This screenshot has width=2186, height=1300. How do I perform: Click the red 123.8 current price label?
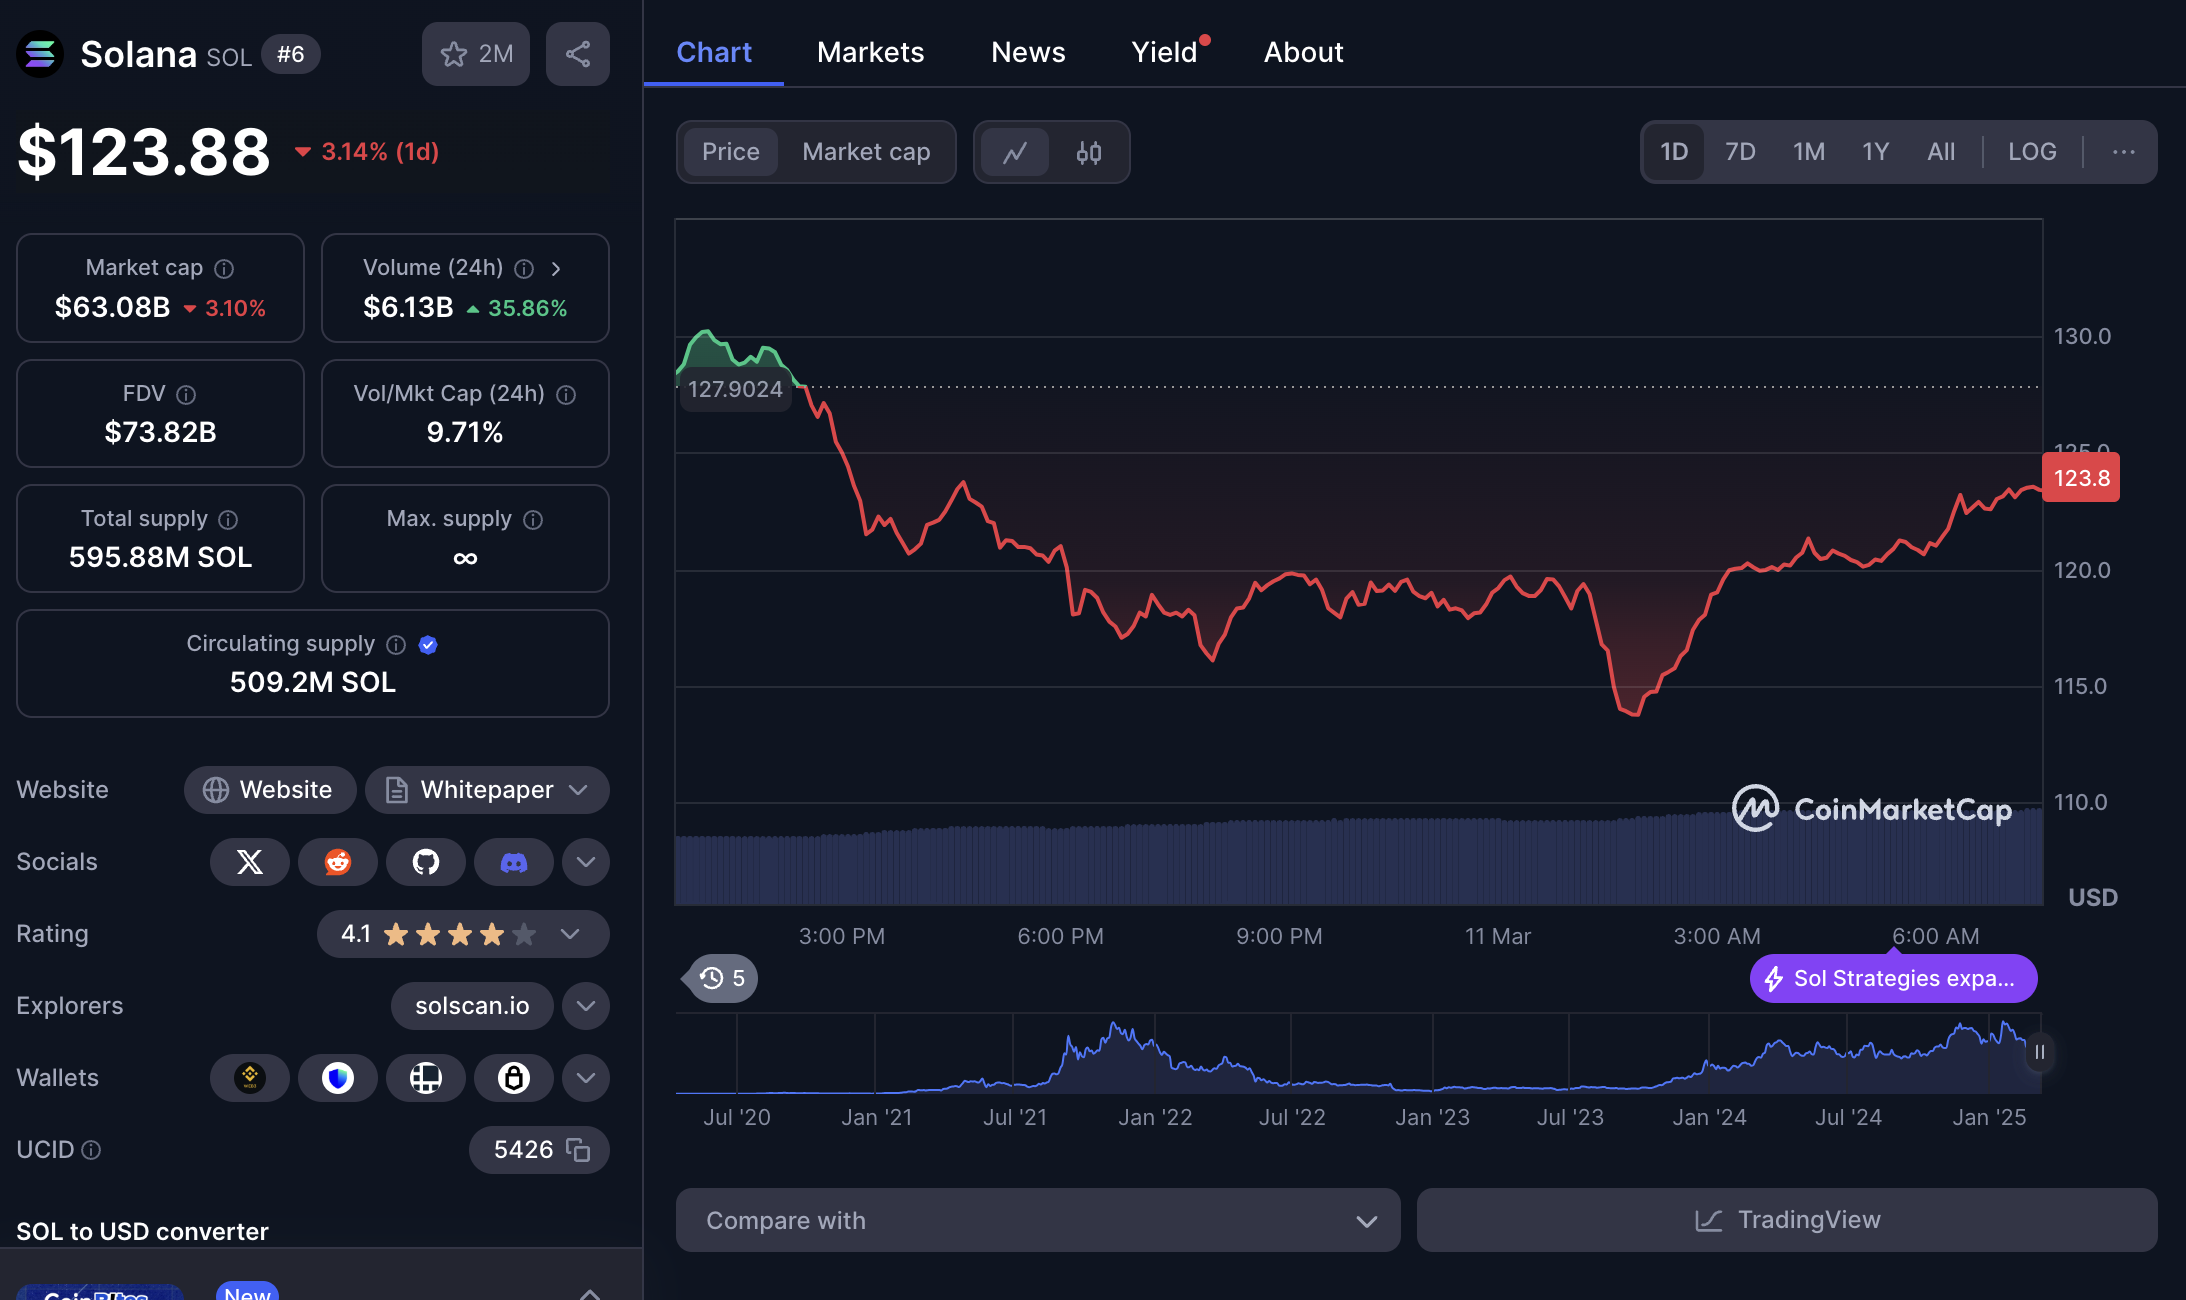pyautogui.click(x=2081, y=478)
